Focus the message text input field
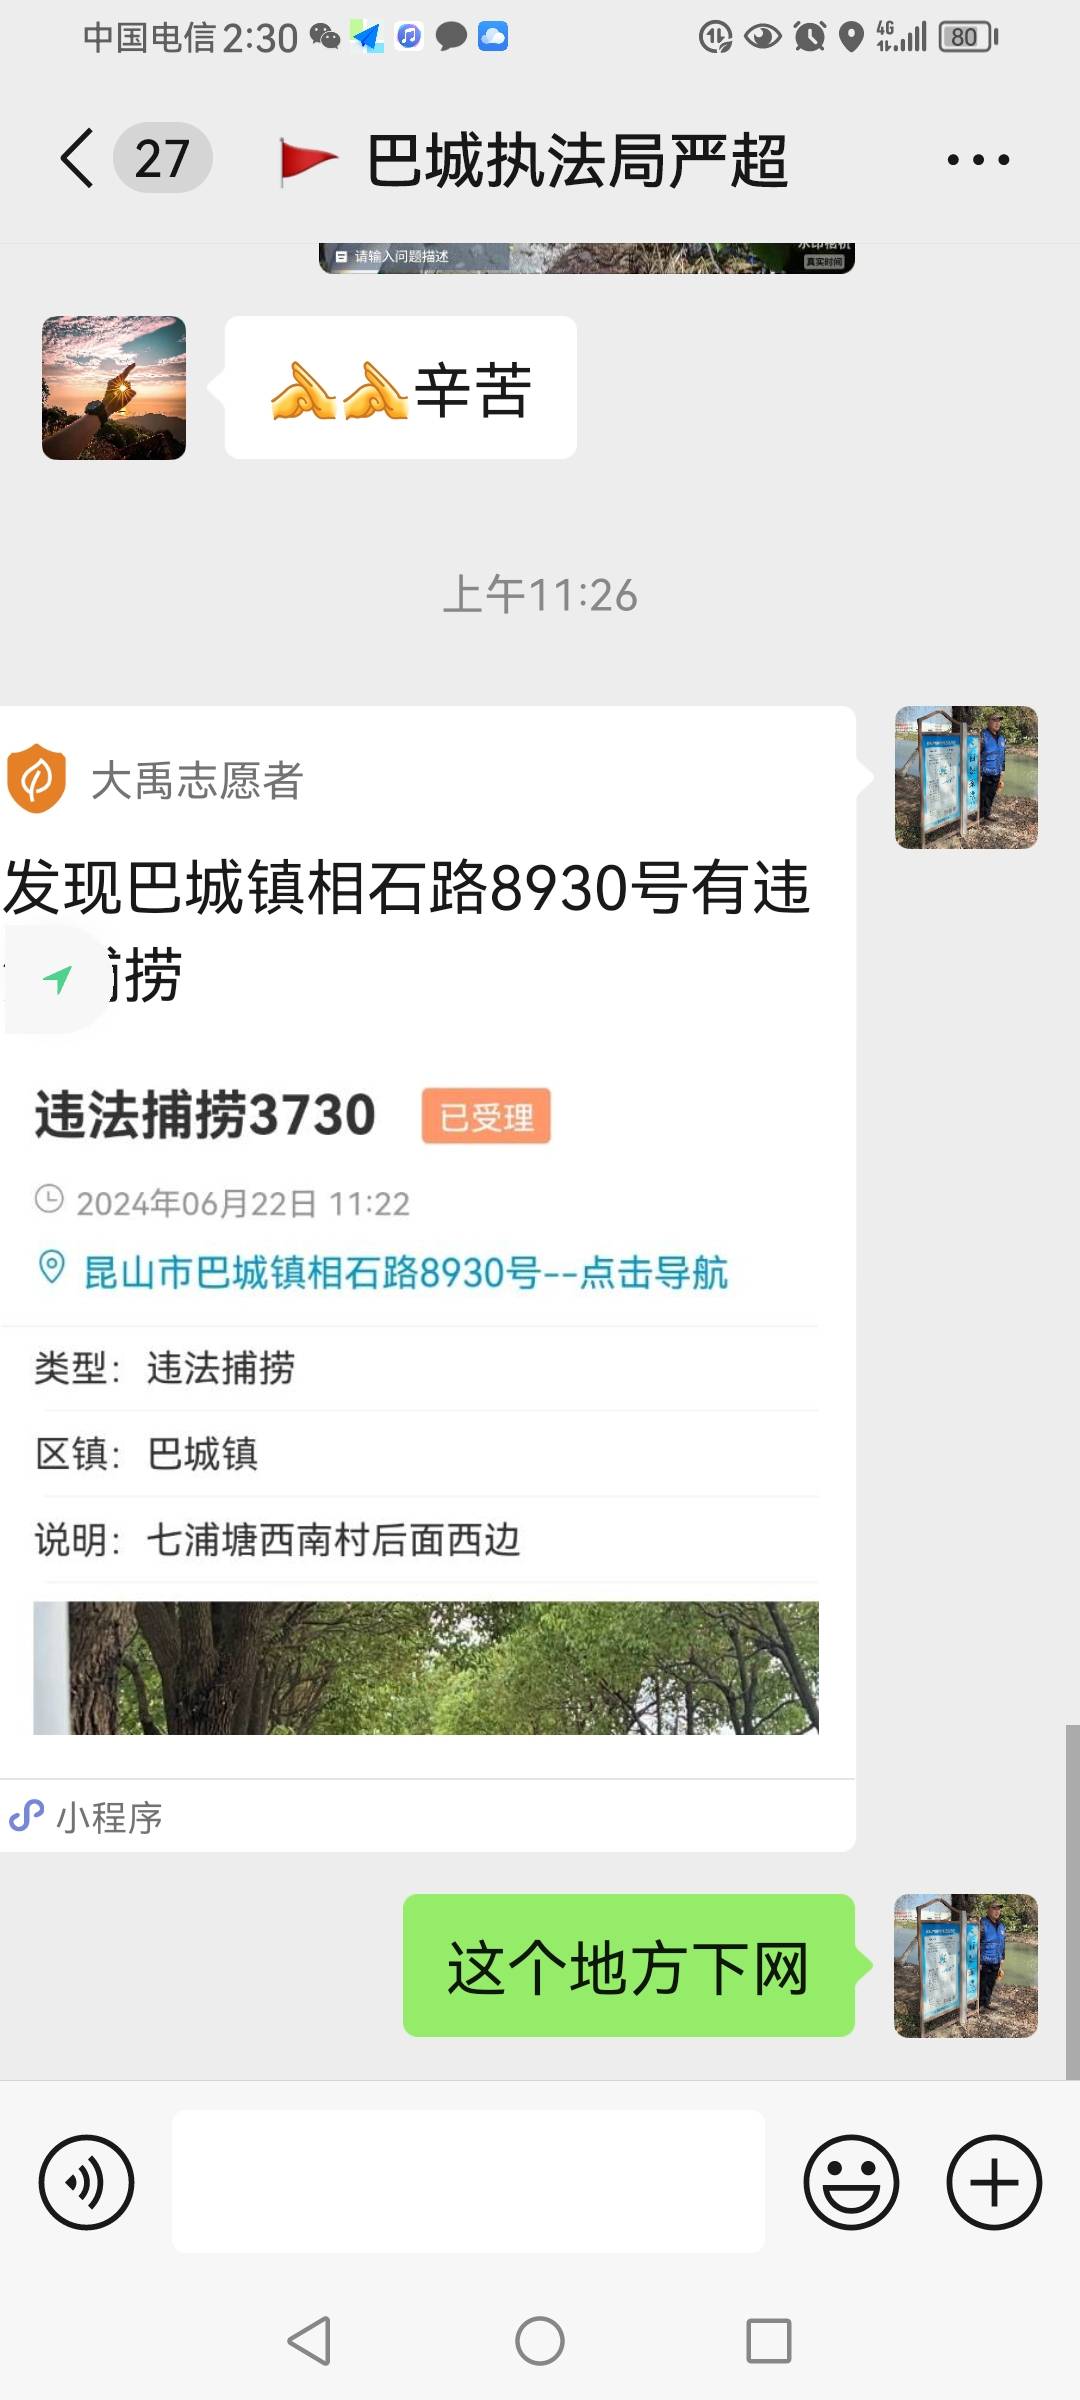1080x2400 pixels. pyautogui.click(x=468, y=2182)
